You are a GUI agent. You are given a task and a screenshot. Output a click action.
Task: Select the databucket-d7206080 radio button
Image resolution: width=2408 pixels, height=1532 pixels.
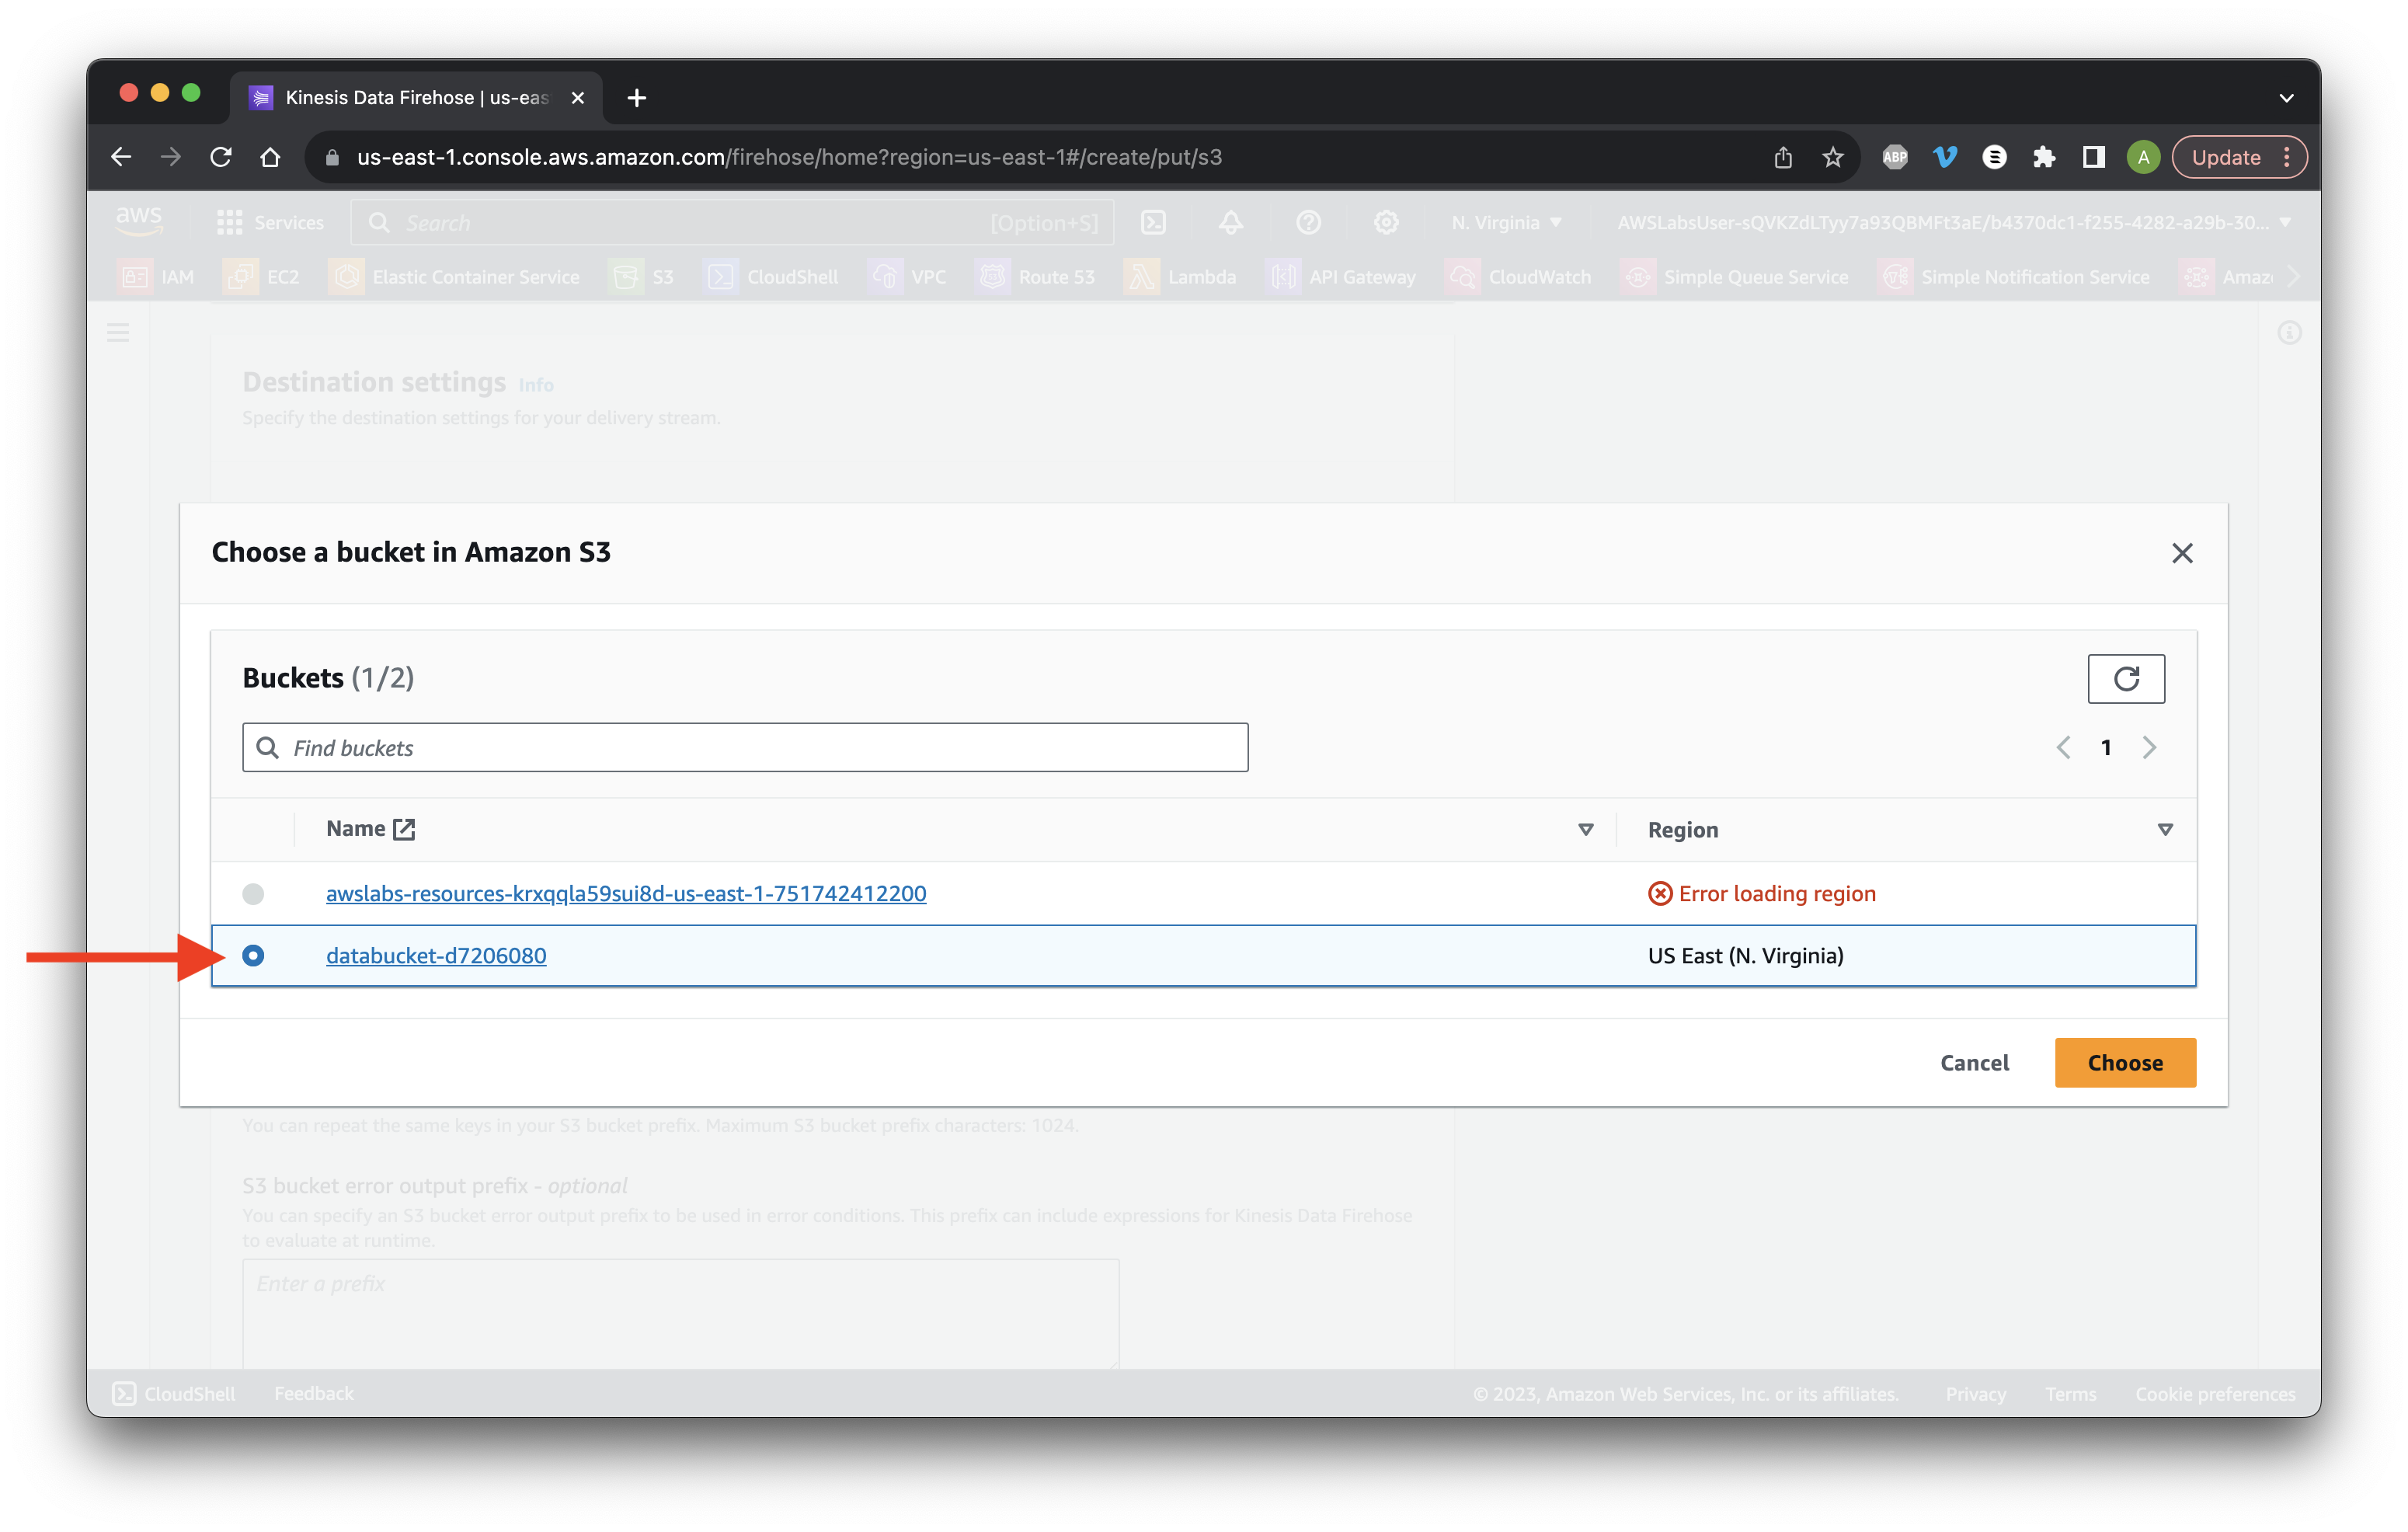point(253,955)
